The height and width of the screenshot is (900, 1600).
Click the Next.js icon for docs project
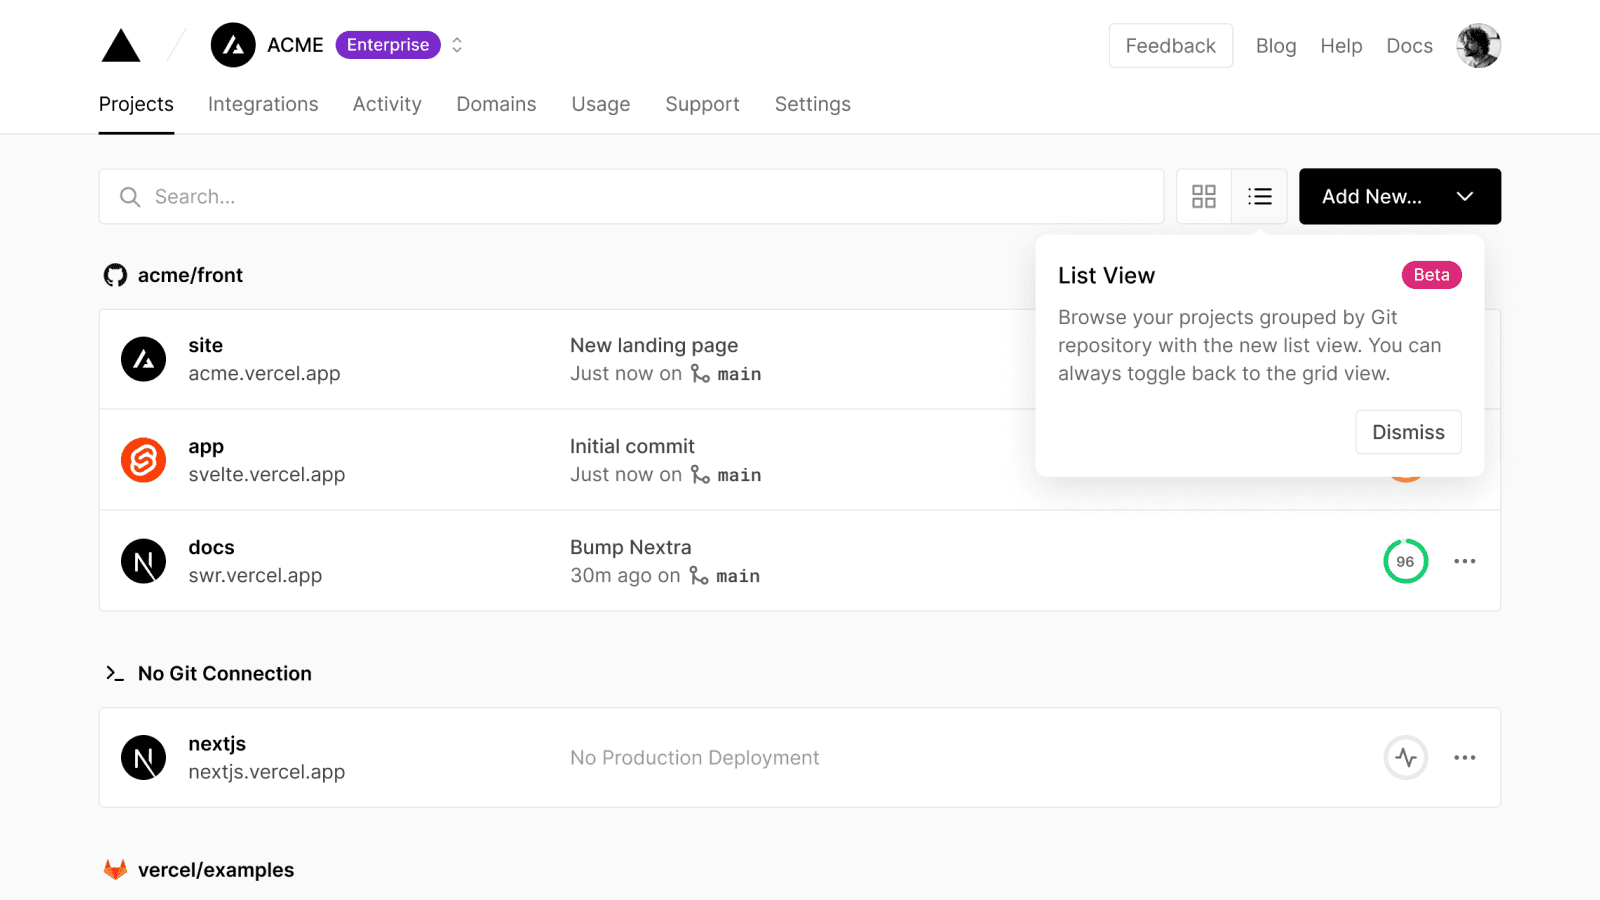(143, 561)
